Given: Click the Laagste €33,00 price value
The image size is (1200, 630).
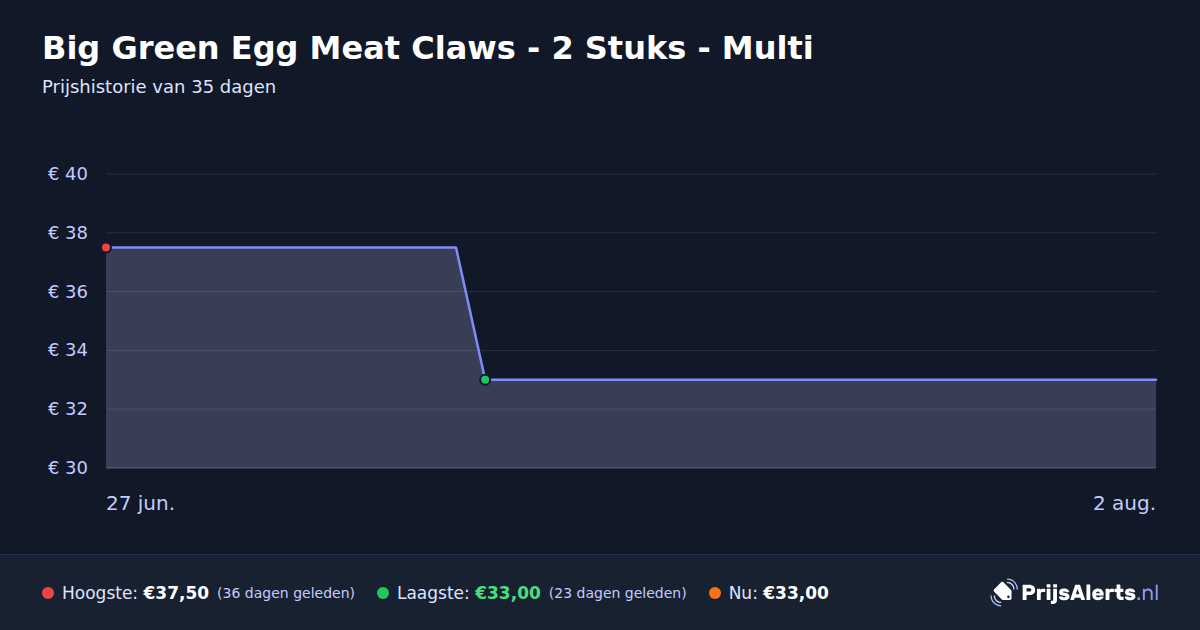Looking at the screenshot, I should pos(508,593).
